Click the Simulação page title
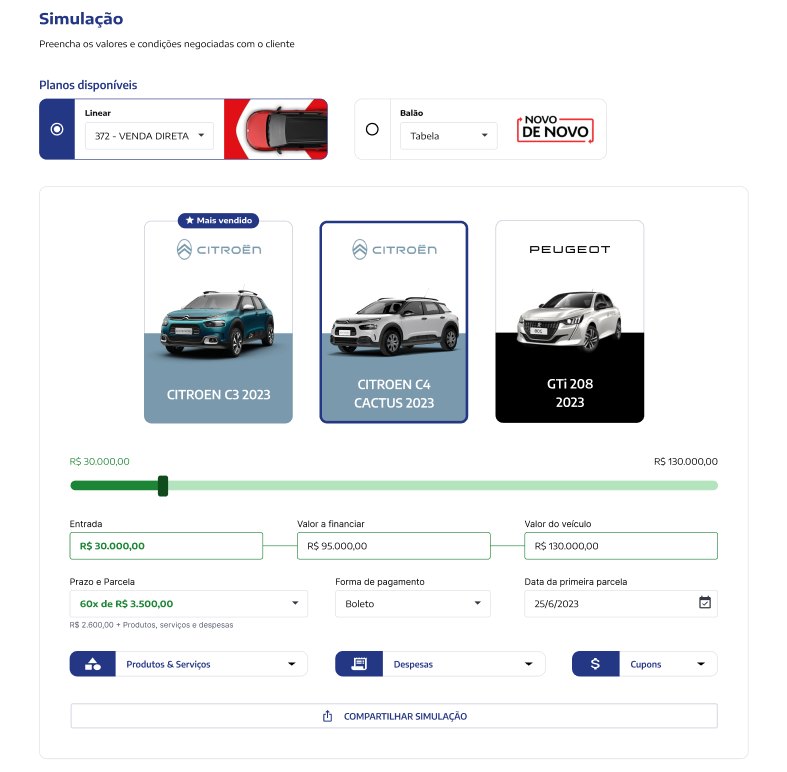The width and height of the screenshot is (787, 772). pyautogui.click(x=81, y=19)
